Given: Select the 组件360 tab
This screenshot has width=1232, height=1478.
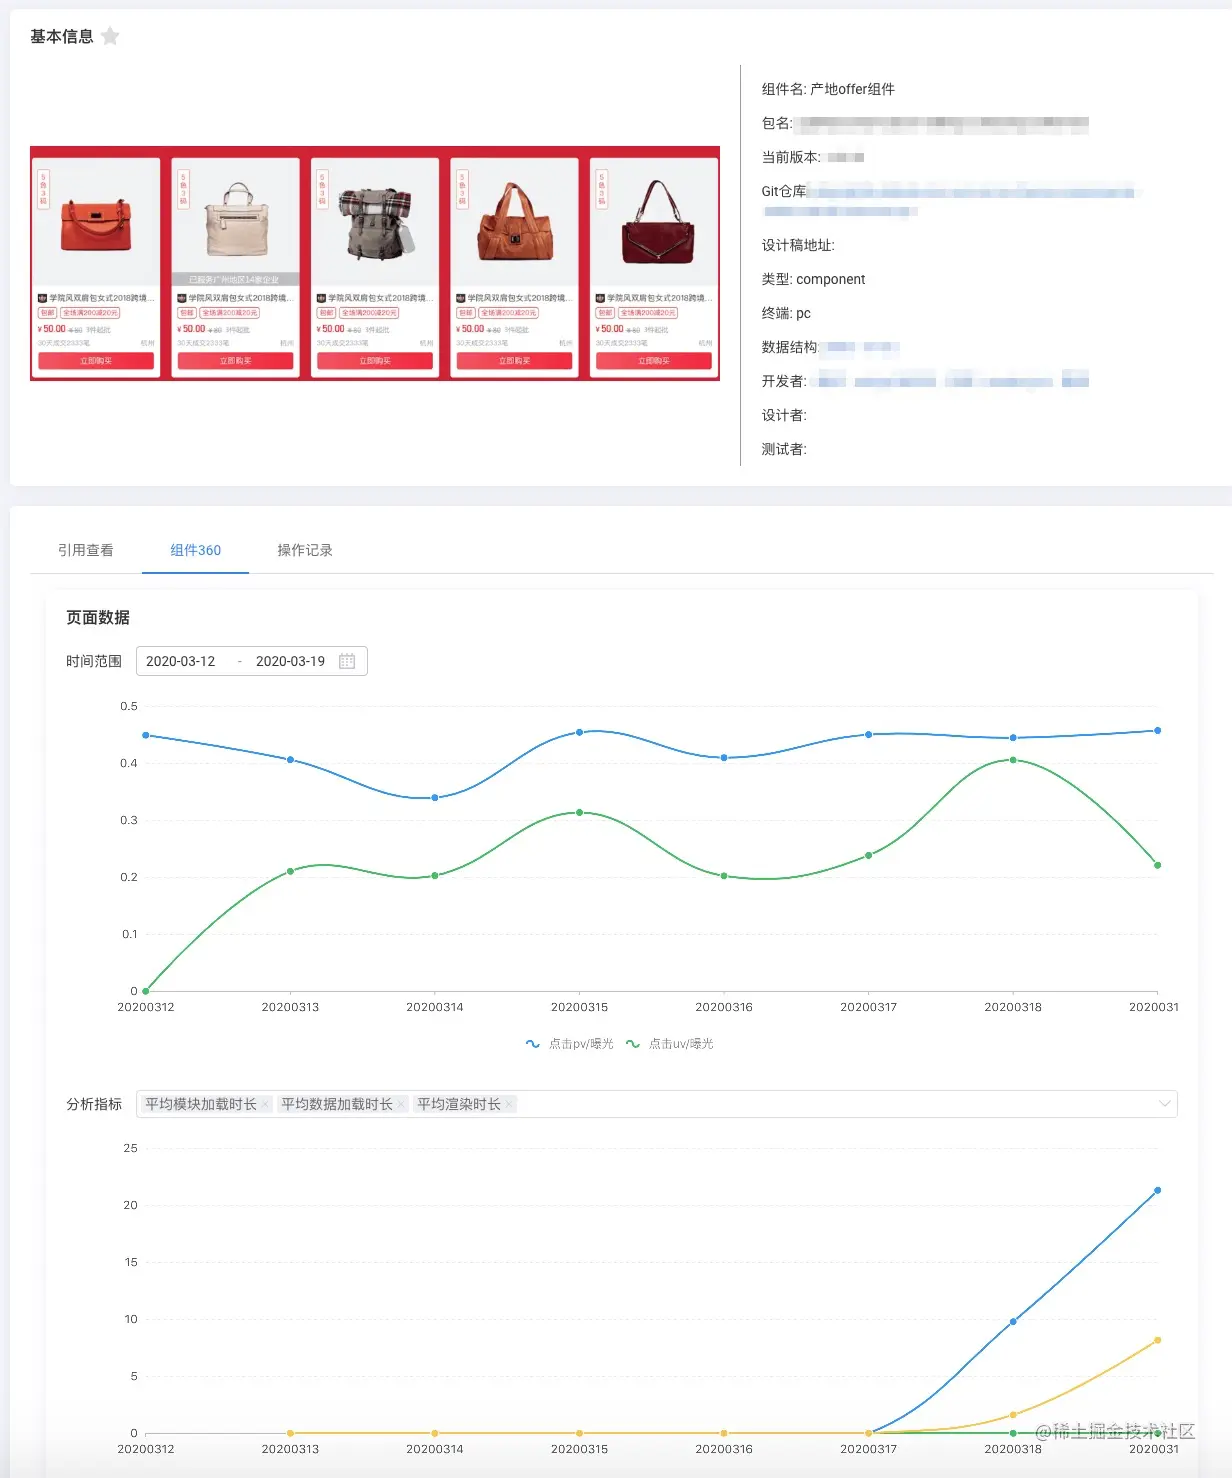Looking at the screenshot, I should click(x=196, y=550).
